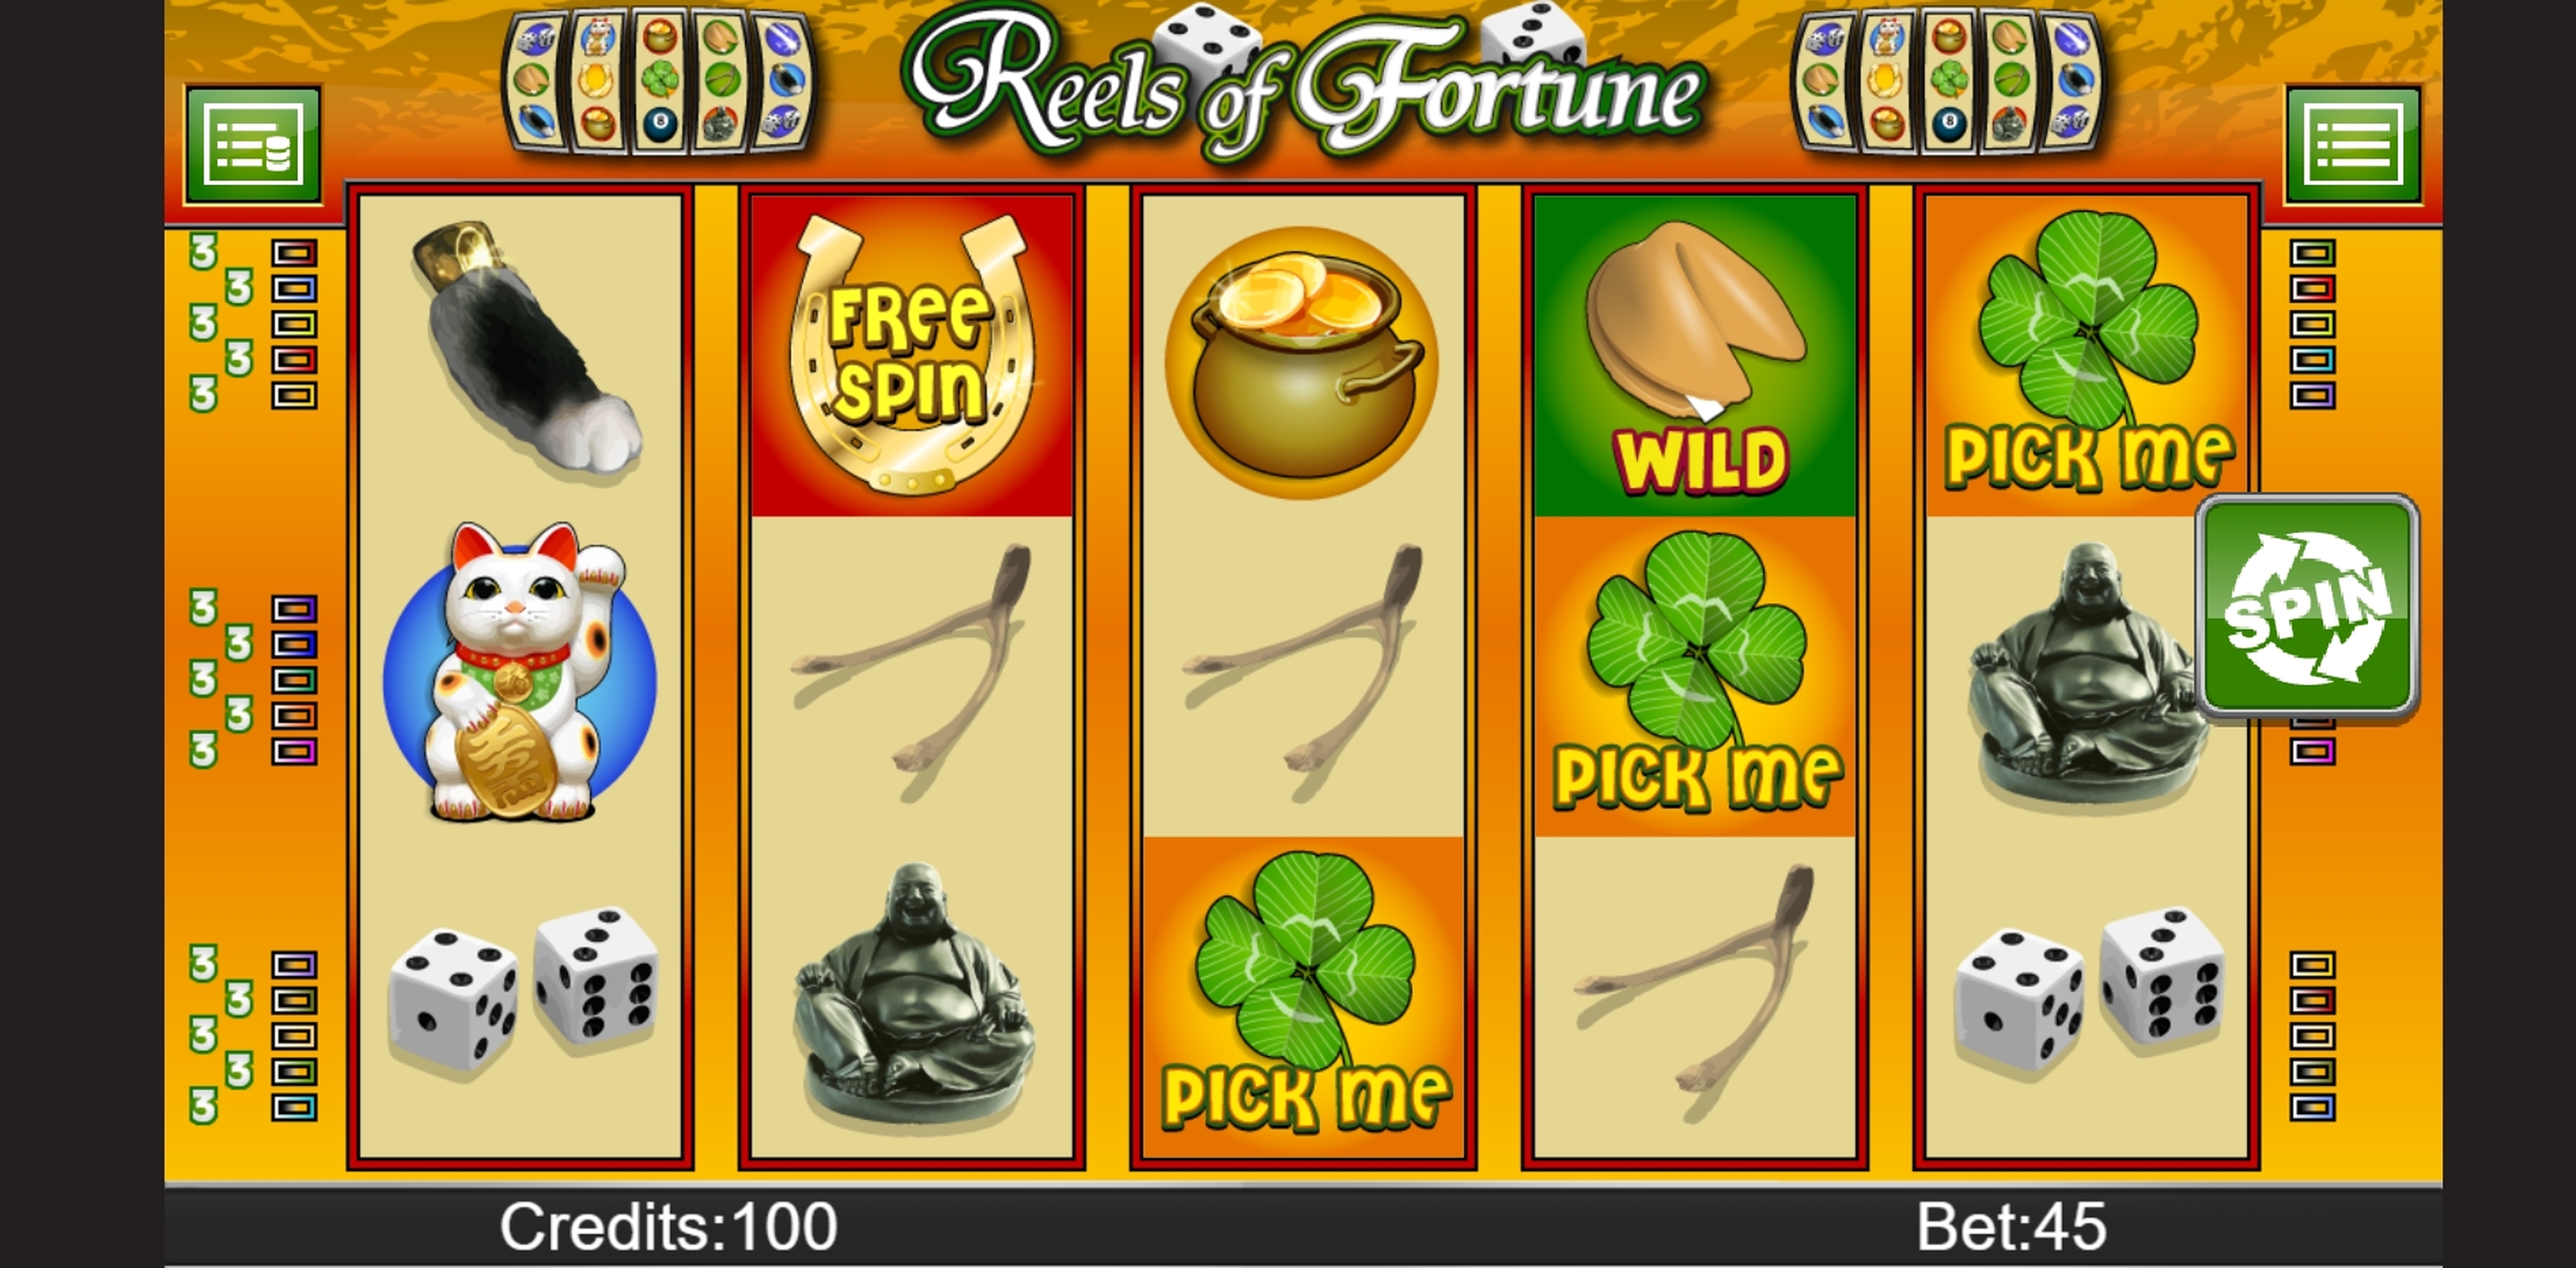This screenshot has height=1268, width=2576.
Task: Select the Wild fortune cookie symbol
Action: (x=1695, y=356)
